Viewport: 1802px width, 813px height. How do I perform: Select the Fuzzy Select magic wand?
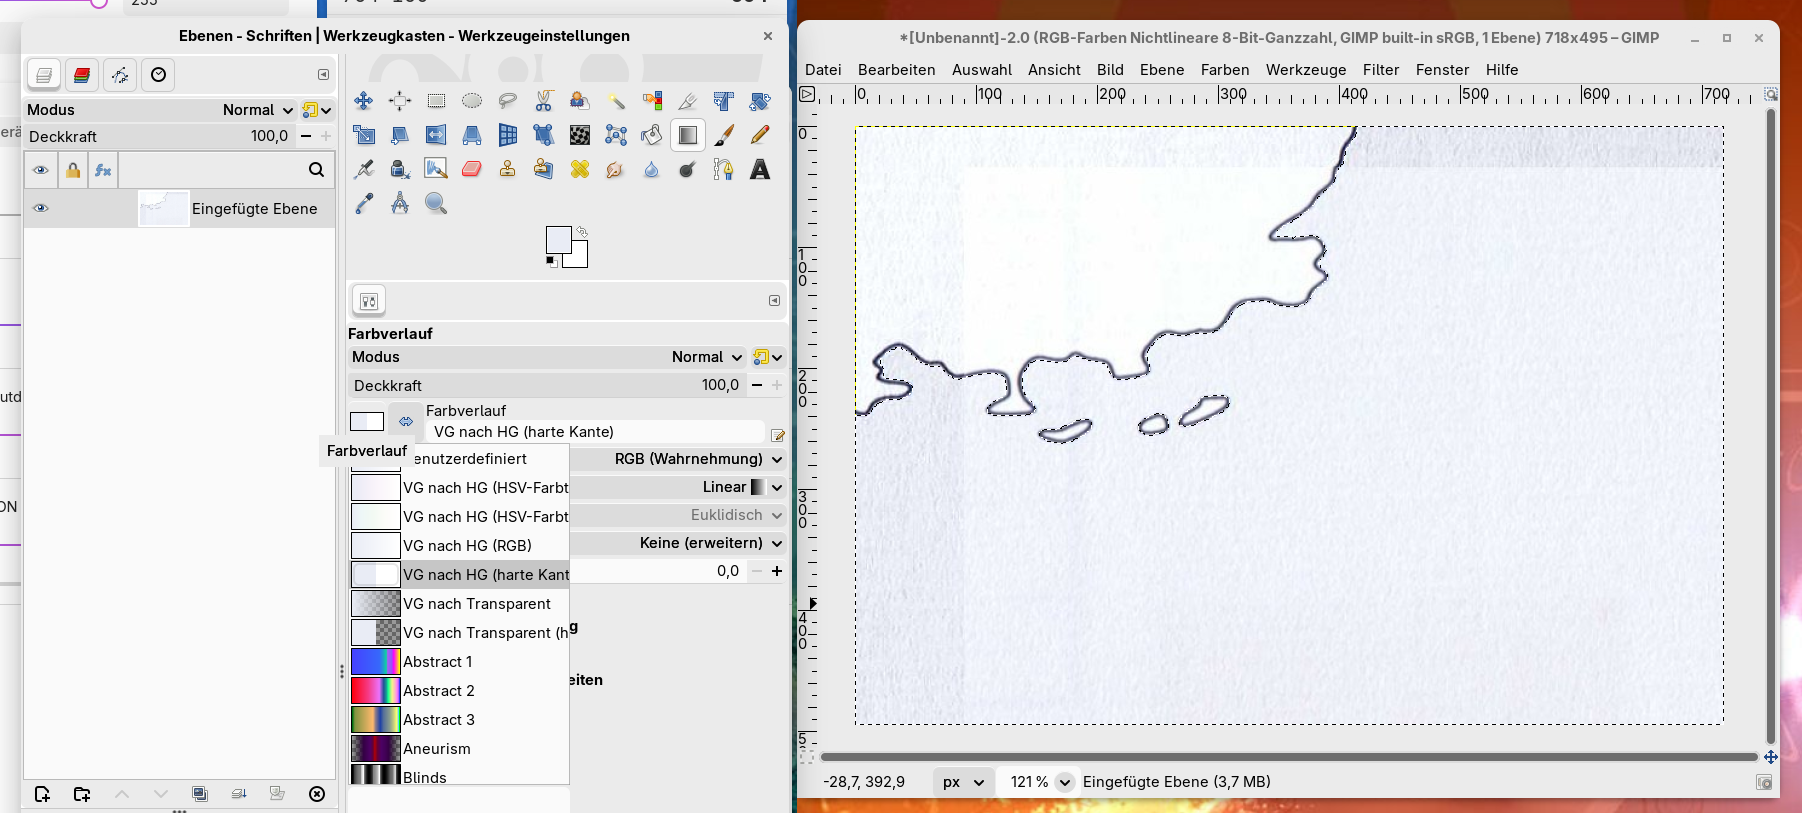coord(616,101)
